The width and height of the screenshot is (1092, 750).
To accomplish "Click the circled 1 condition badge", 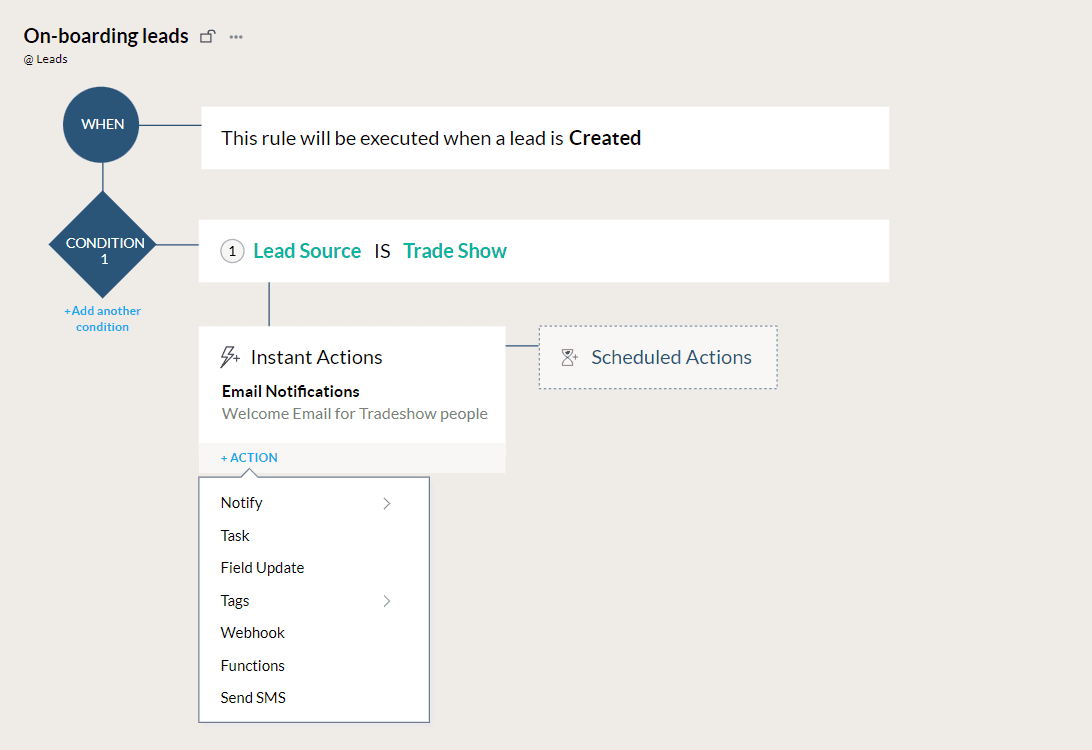I will tap(232, 251).
